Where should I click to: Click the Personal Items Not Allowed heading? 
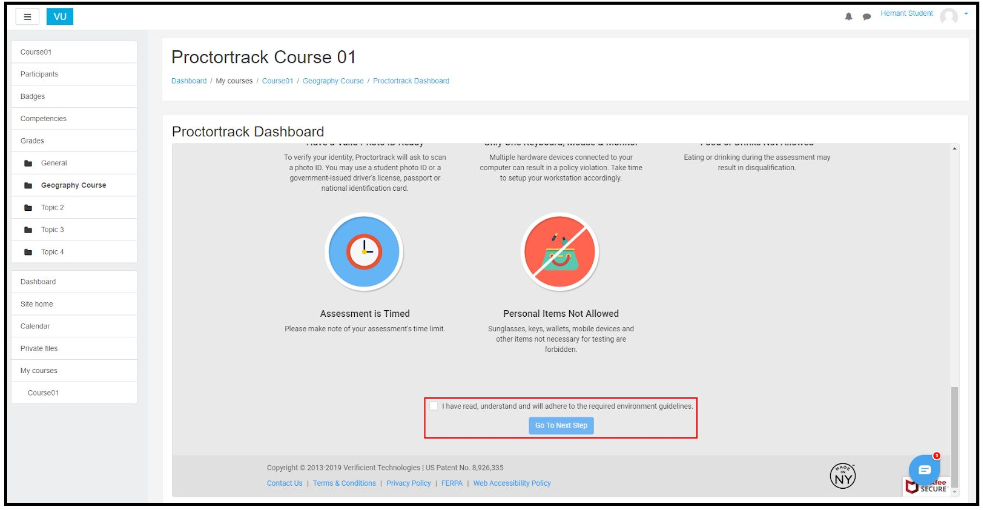(560, 313)
